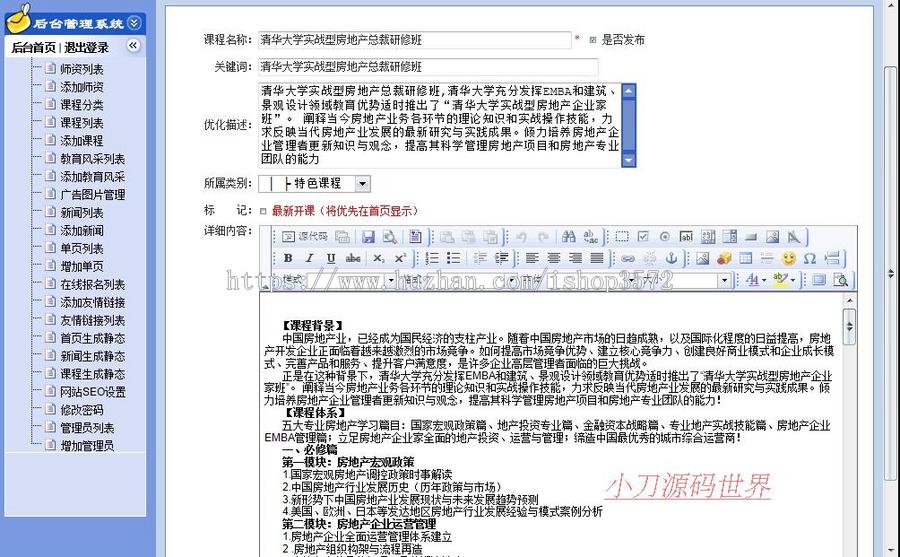Viewport: 900px width, 557px height.
Task: Go to 后台首页 in sidebar header
Action: tap(33, 48)
